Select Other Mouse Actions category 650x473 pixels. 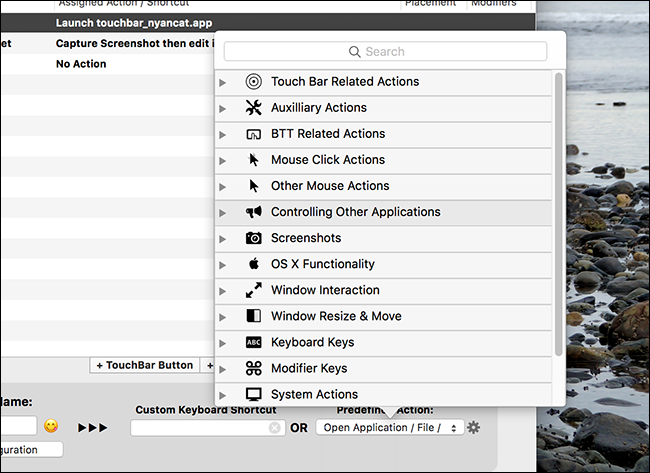coord(383,186)
